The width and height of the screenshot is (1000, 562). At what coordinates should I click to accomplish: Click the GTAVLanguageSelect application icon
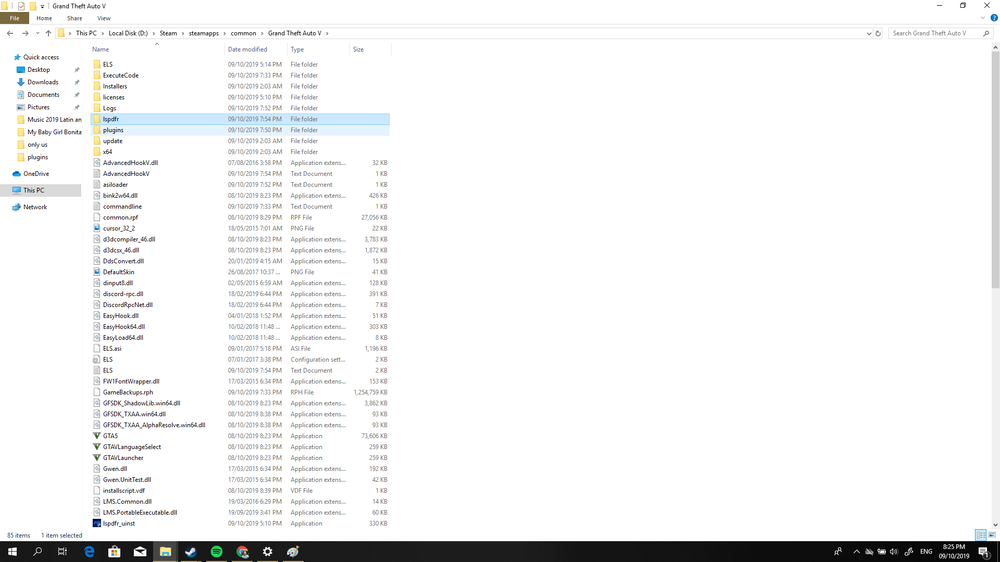97,447
